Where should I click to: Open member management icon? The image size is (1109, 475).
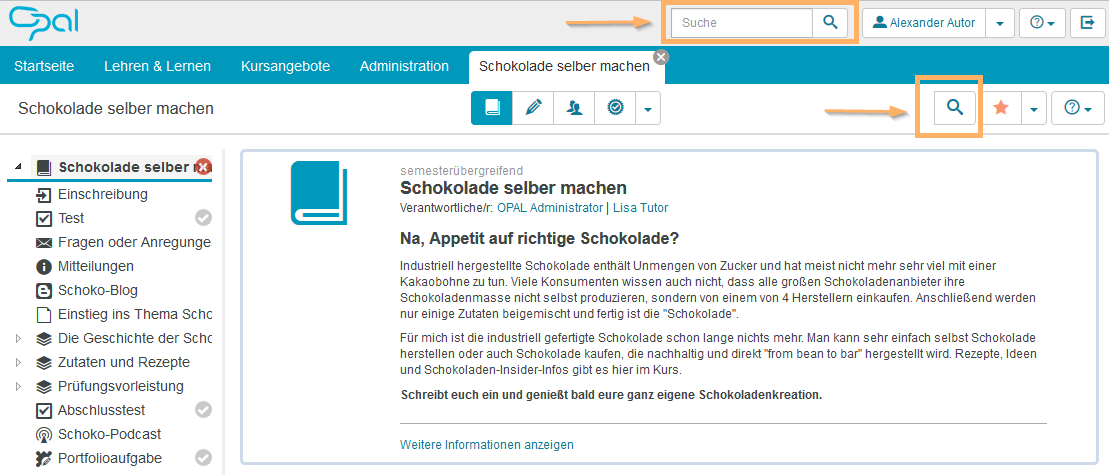click(574, 108)
